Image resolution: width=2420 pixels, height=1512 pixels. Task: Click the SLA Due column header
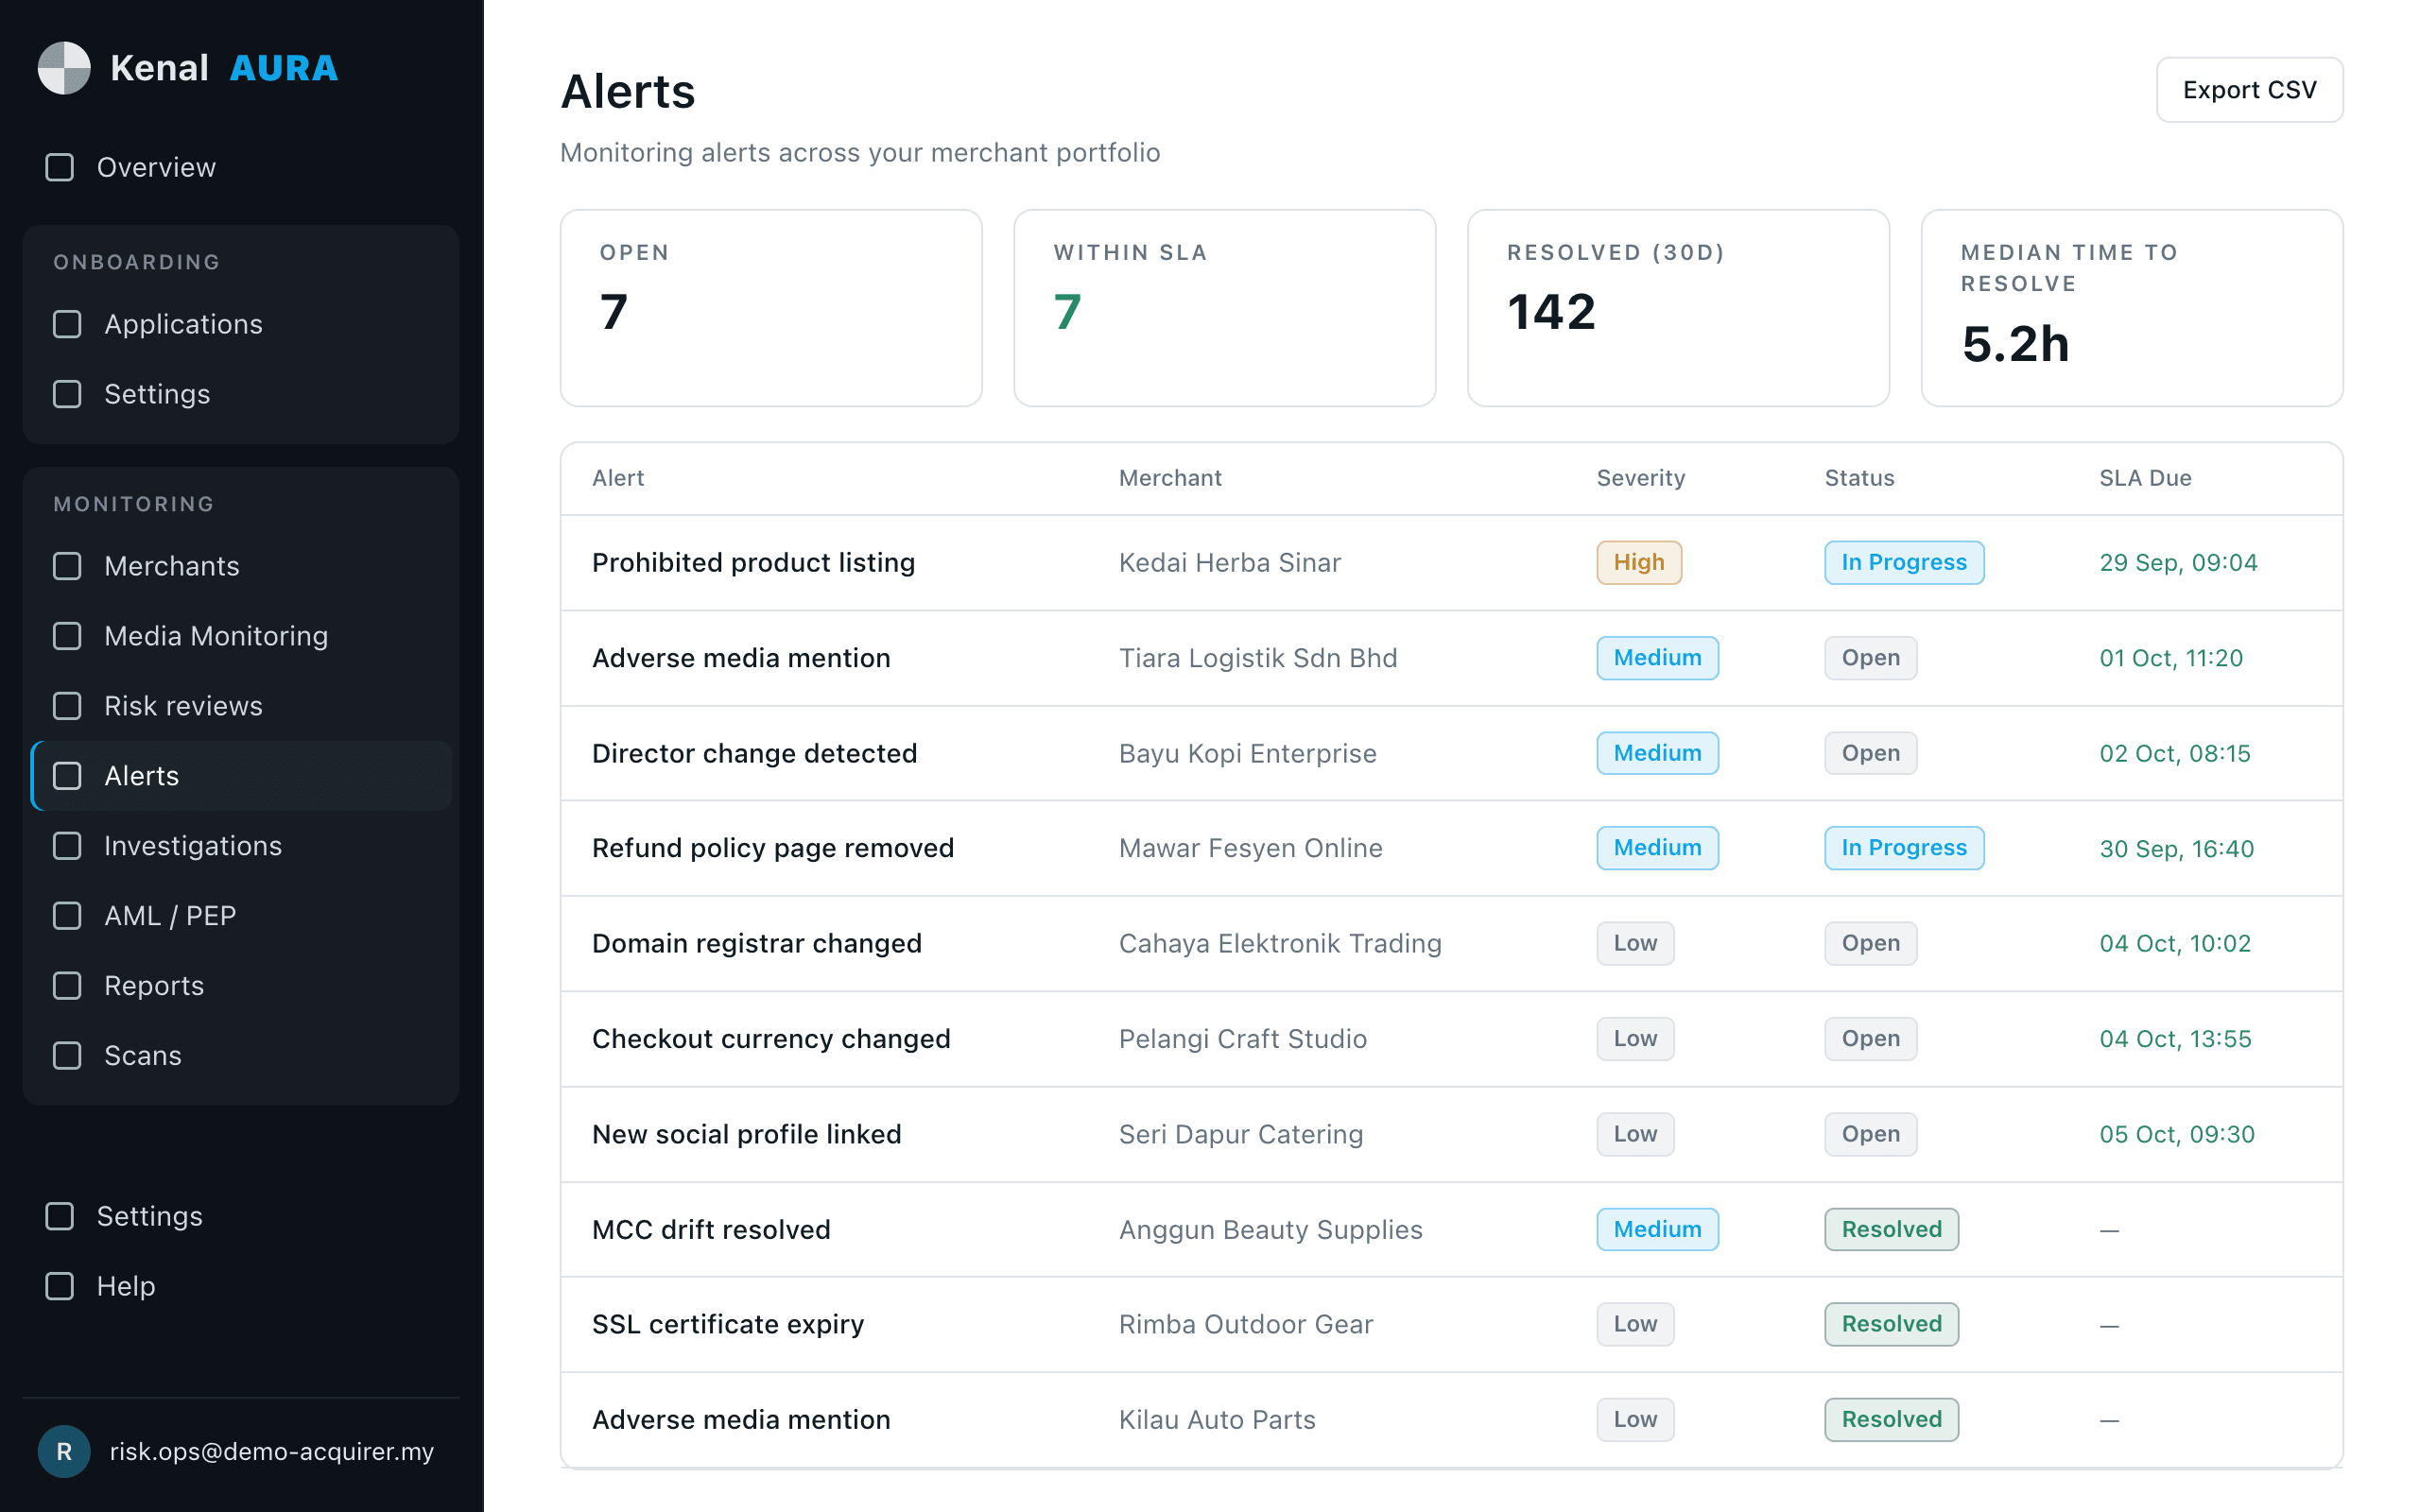[x=2145, y=478]
